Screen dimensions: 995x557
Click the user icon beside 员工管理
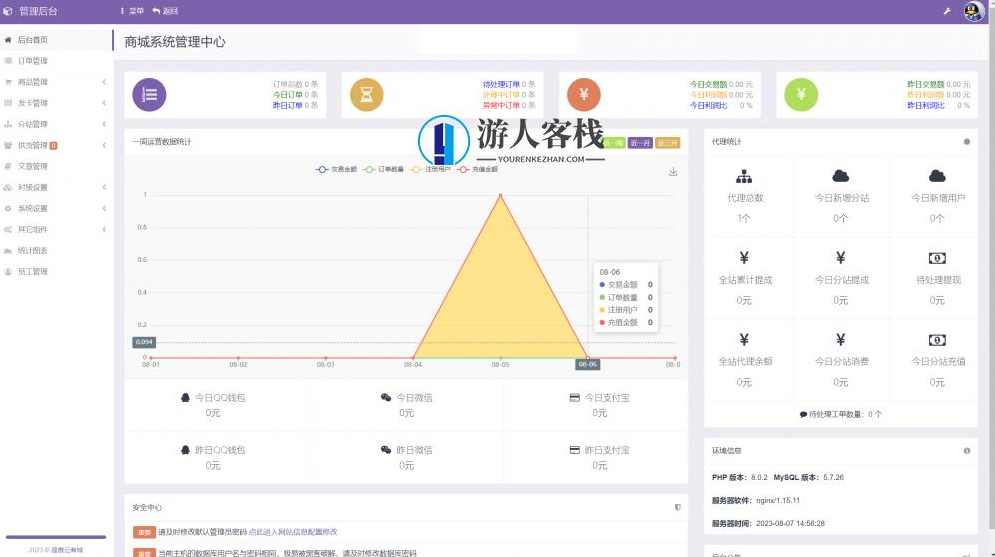point(8,272)
